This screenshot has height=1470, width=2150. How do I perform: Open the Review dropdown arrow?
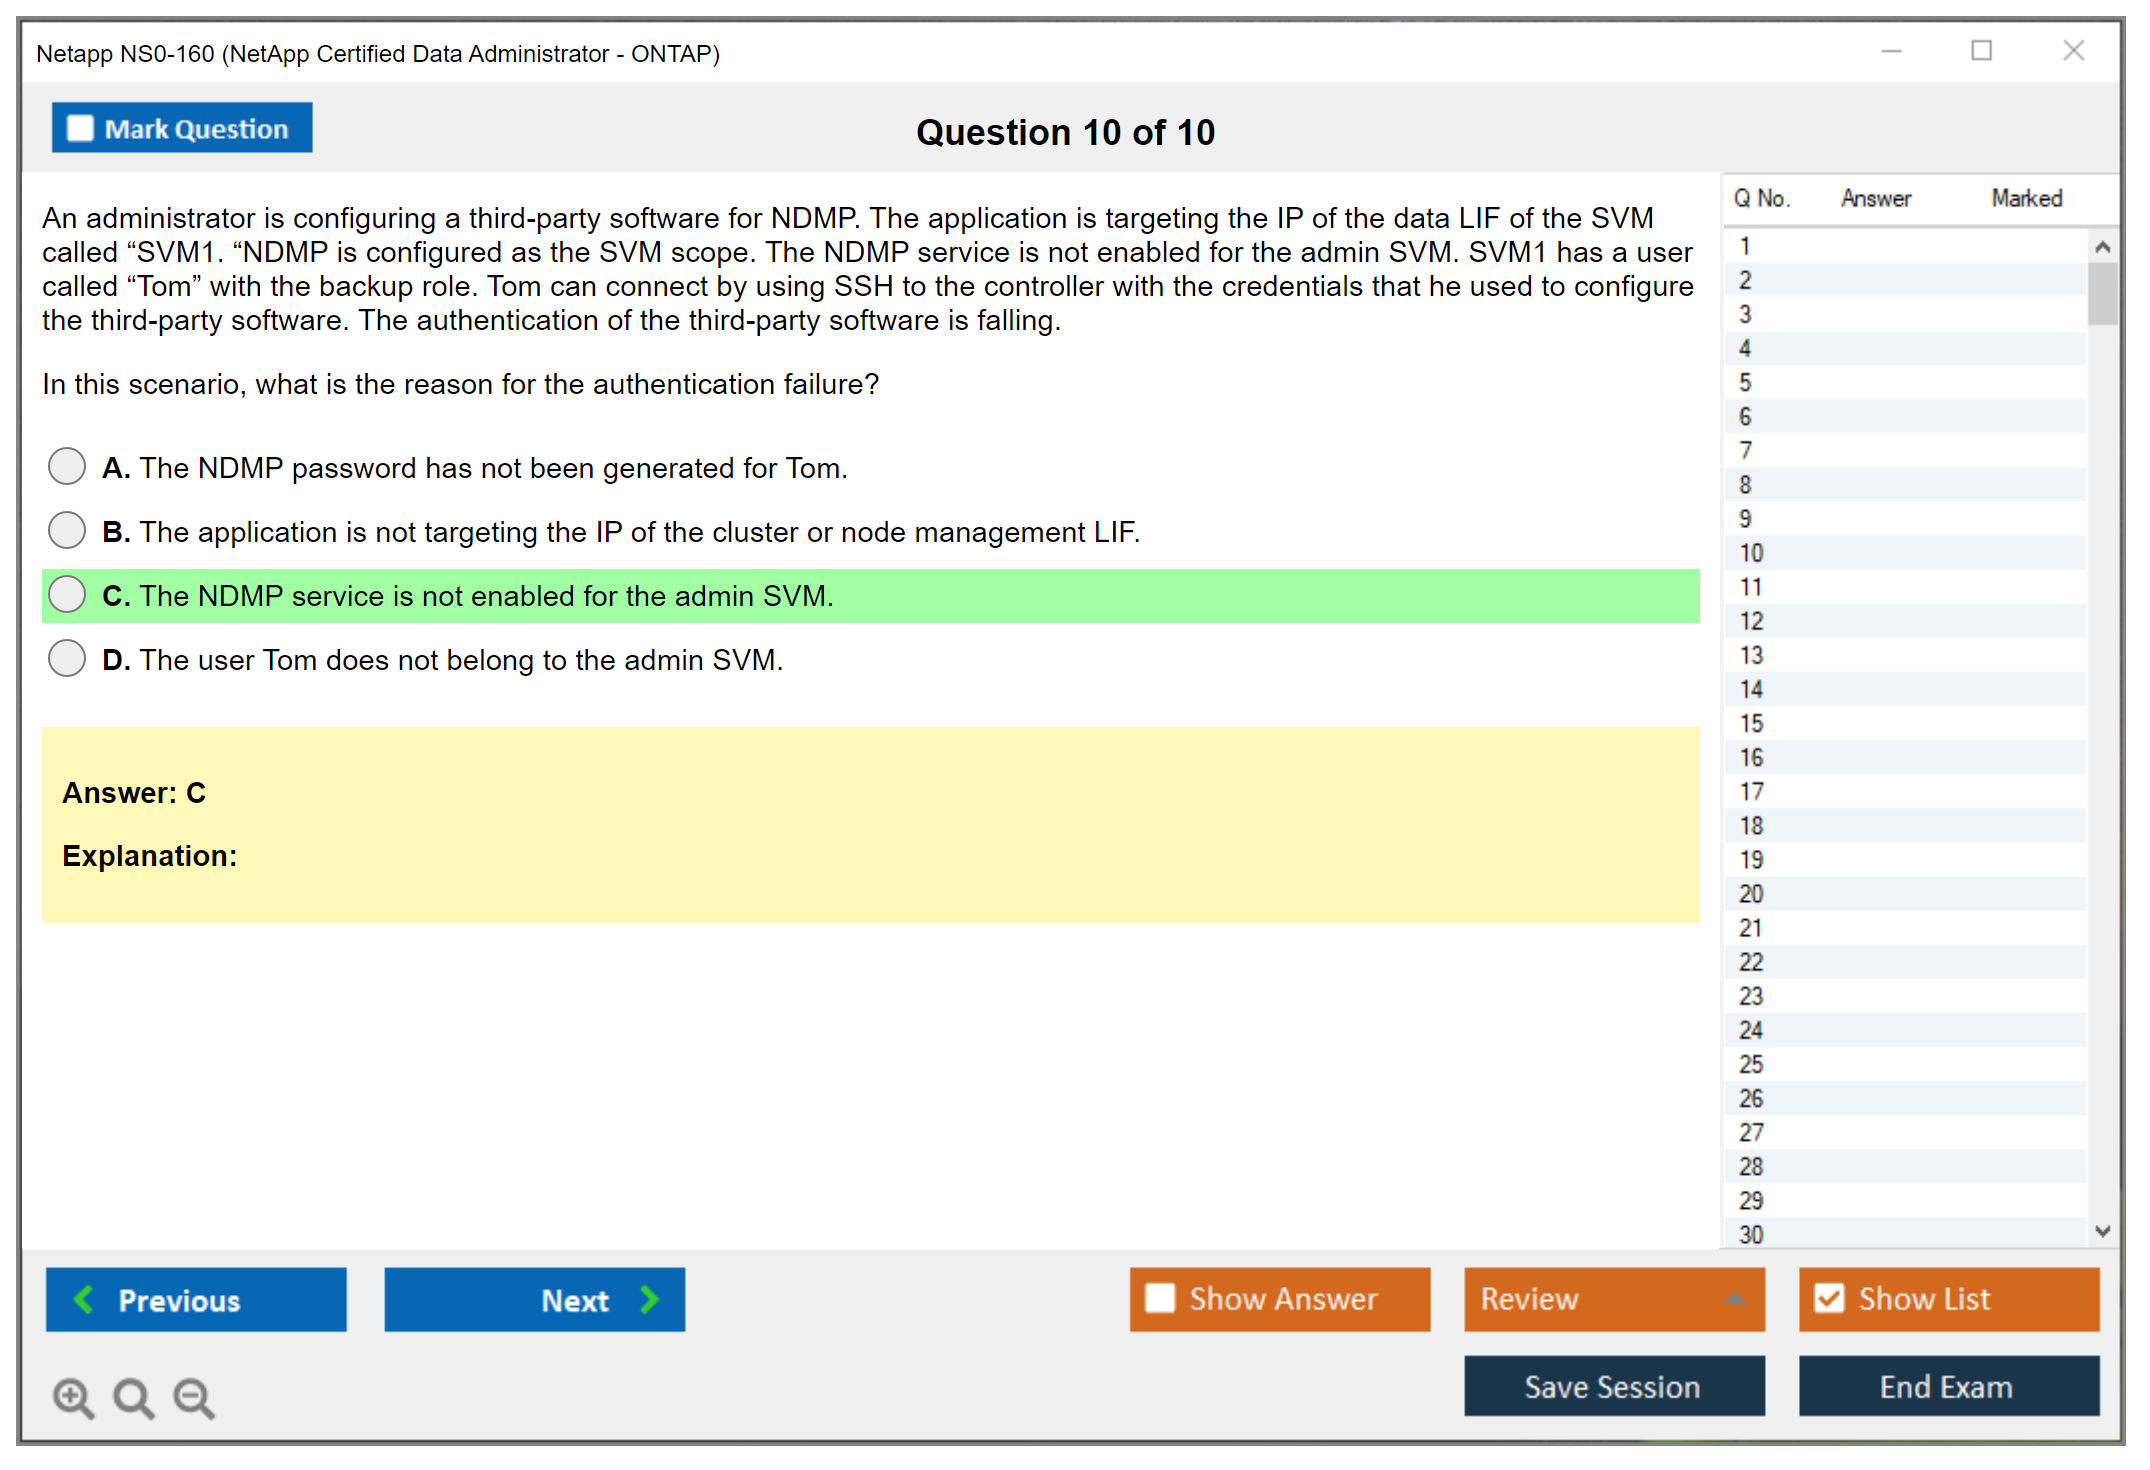pyautogui.click(x=1735, y=1298)
